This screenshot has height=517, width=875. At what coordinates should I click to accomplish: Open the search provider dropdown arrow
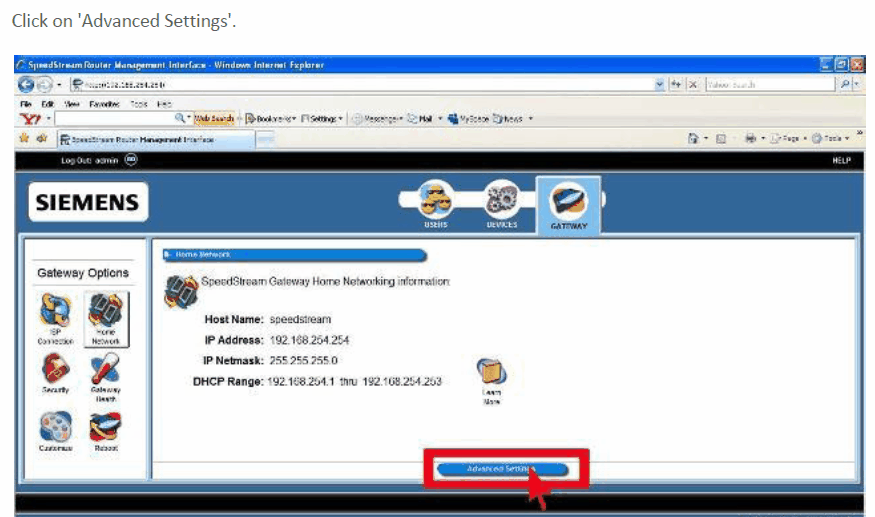856,84
